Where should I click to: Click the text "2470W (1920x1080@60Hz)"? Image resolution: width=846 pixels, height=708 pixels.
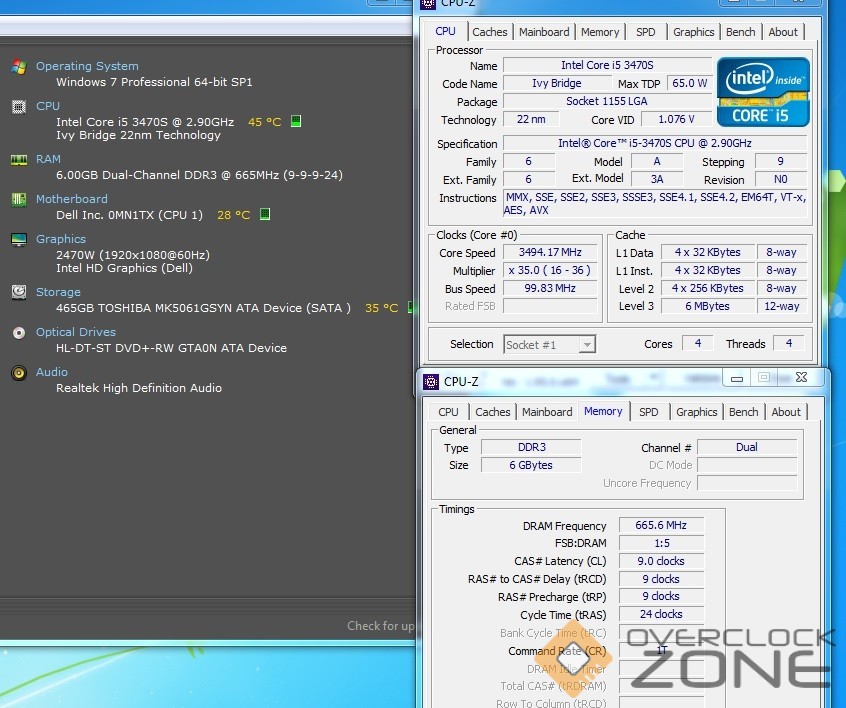tap(133, 255)
